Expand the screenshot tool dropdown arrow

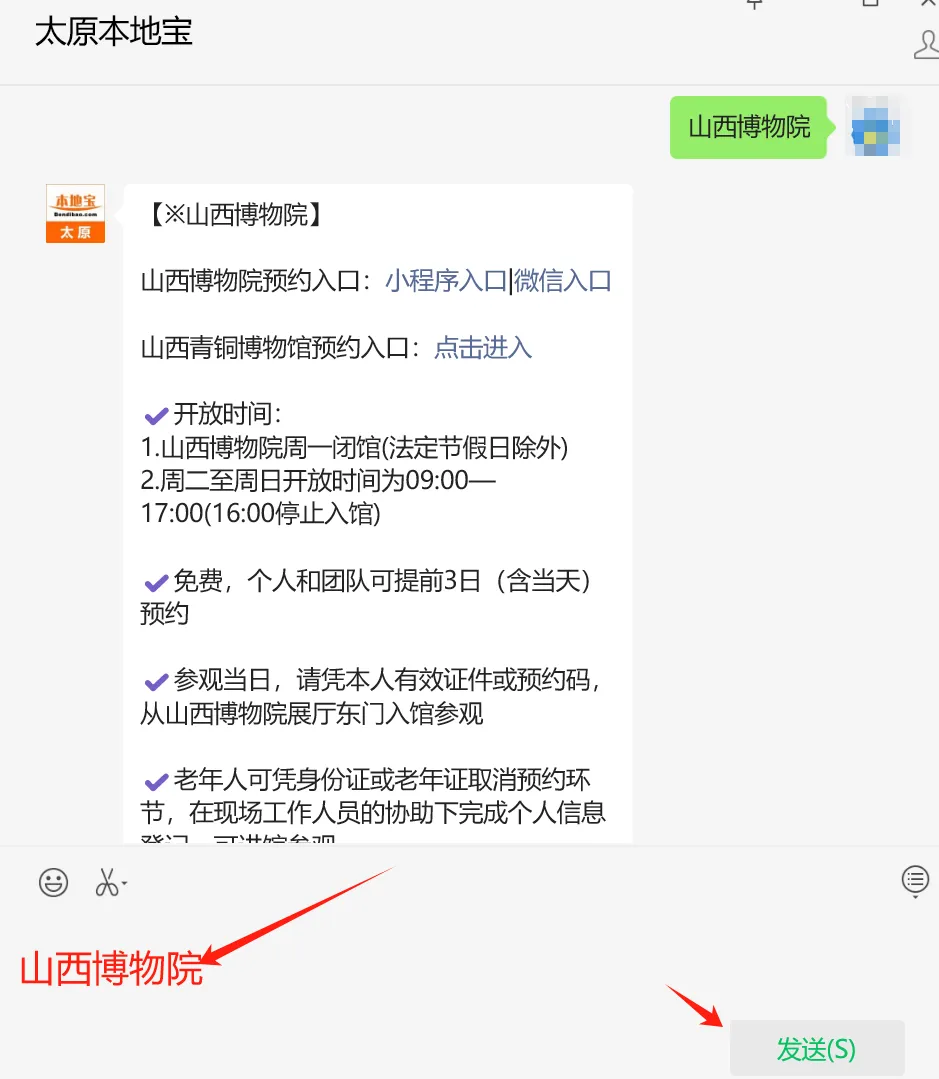tap(125, 884)
